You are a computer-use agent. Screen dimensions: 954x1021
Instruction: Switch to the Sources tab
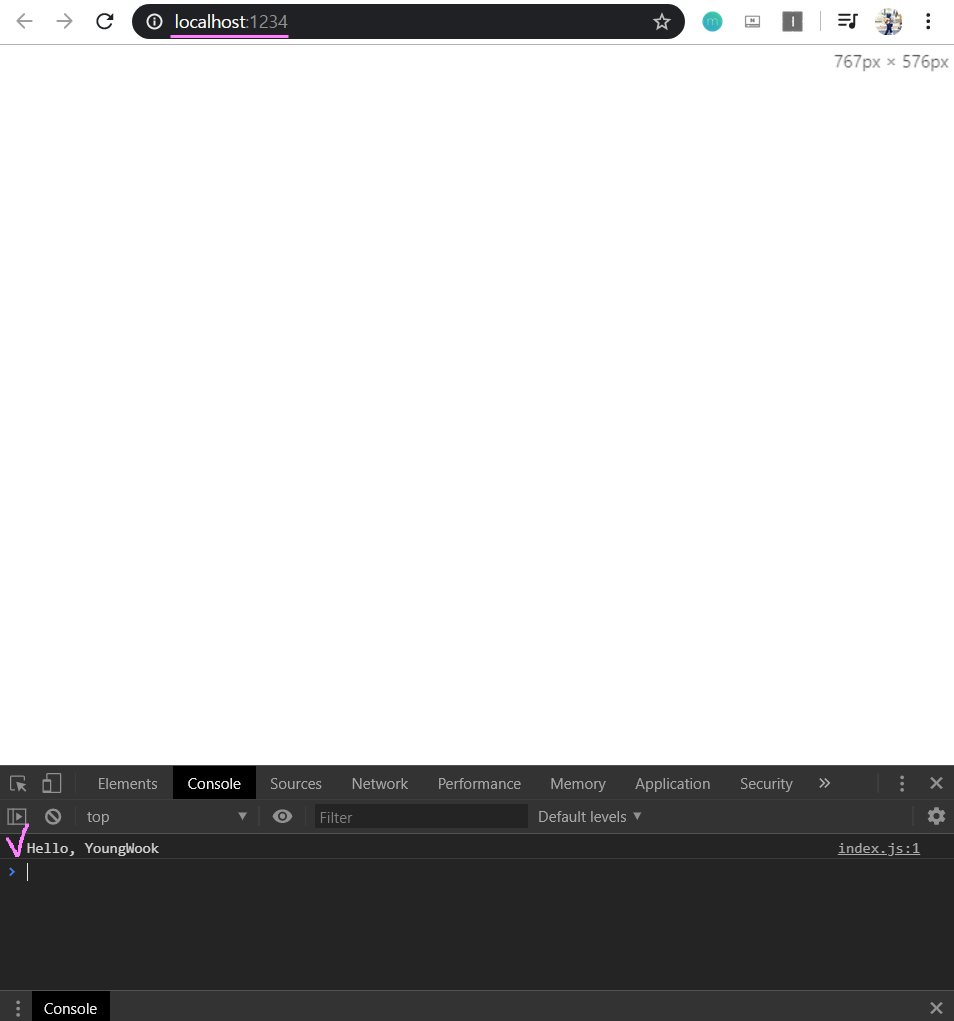point(296,783)
